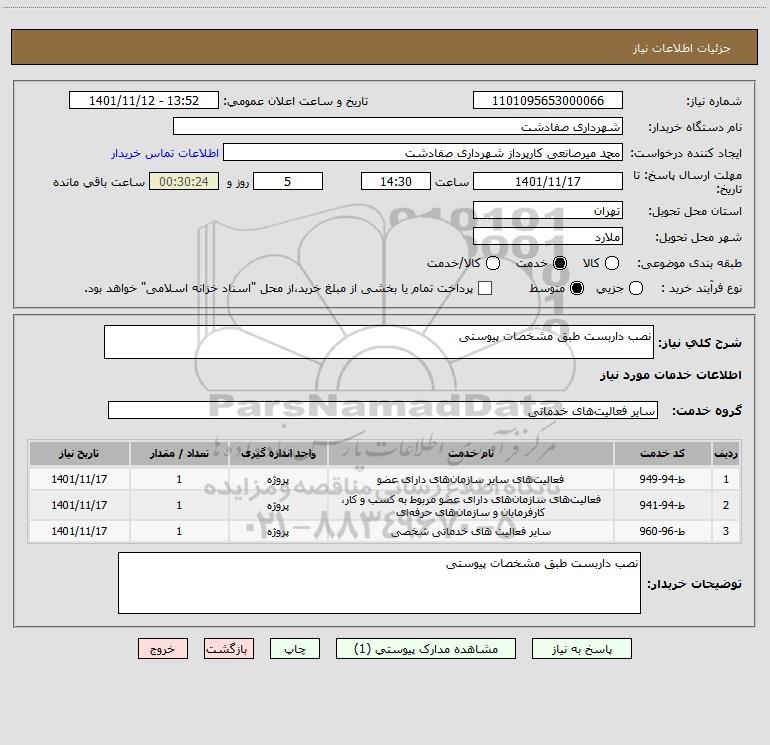Click the remaining time field 00:30:24
Image resolution: width=770 pixels, height=745 pixels.
184,181
